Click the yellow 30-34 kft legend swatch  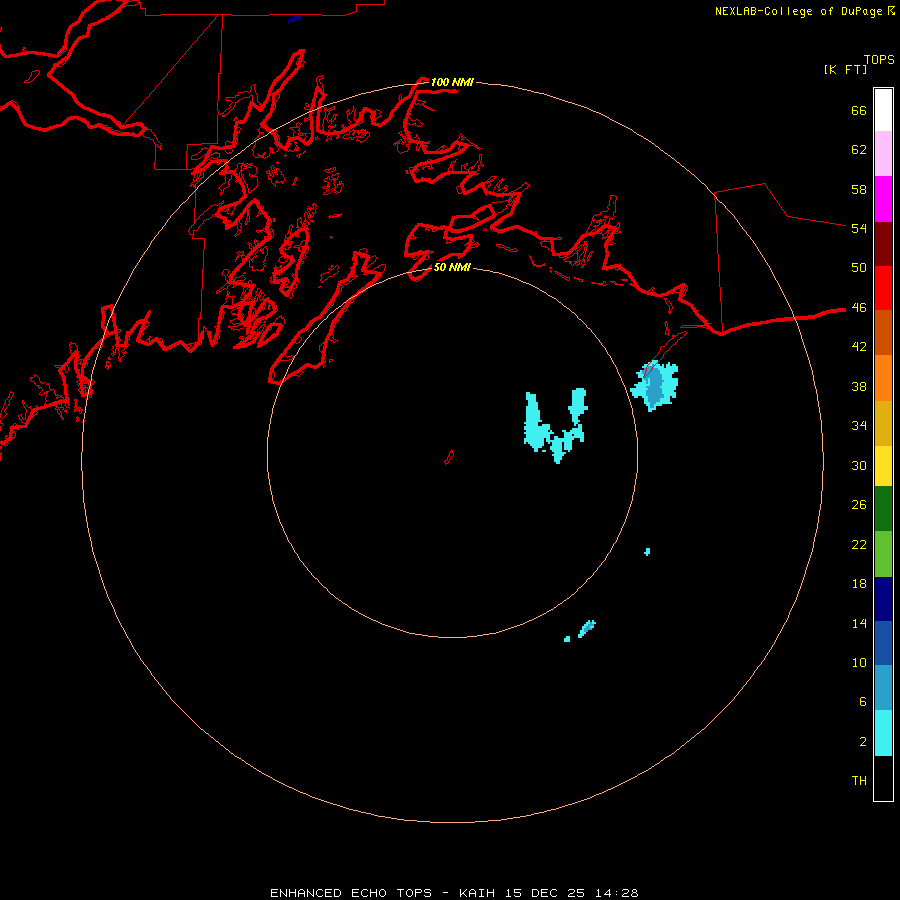pos(883,465)
